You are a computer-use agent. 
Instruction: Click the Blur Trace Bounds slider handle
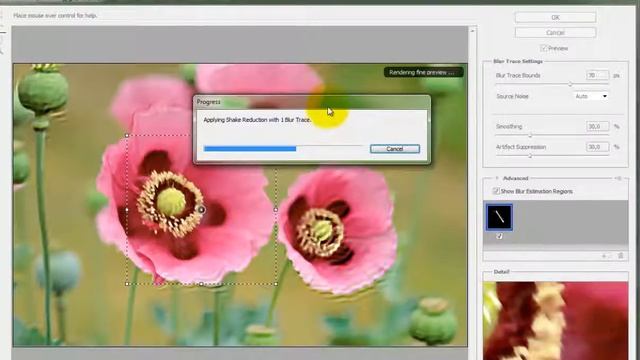[x=570, y=84]
